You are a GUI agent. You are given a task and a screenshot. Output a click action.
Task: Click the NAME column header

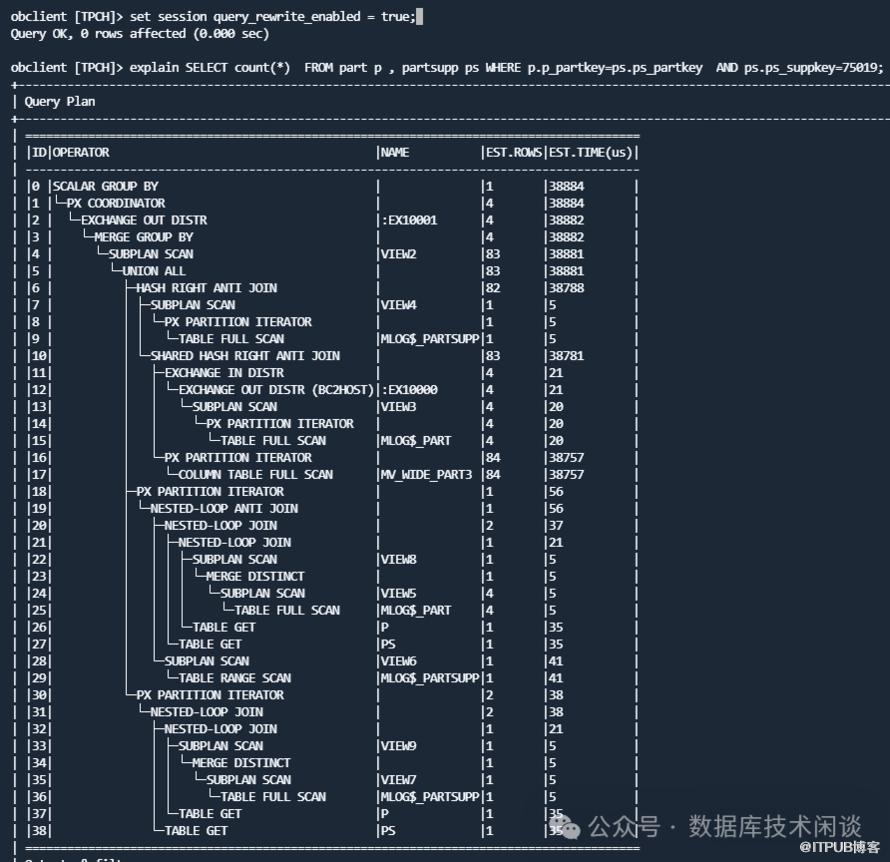(394, 152)
